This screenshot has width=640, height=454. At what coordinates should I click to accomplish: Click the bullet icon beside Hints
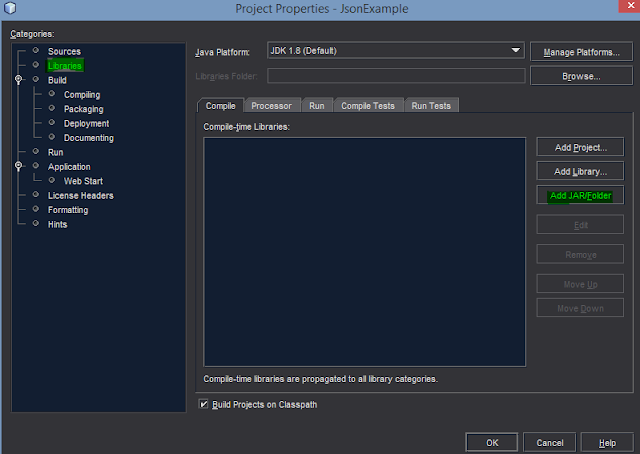[x=36, y=223]
